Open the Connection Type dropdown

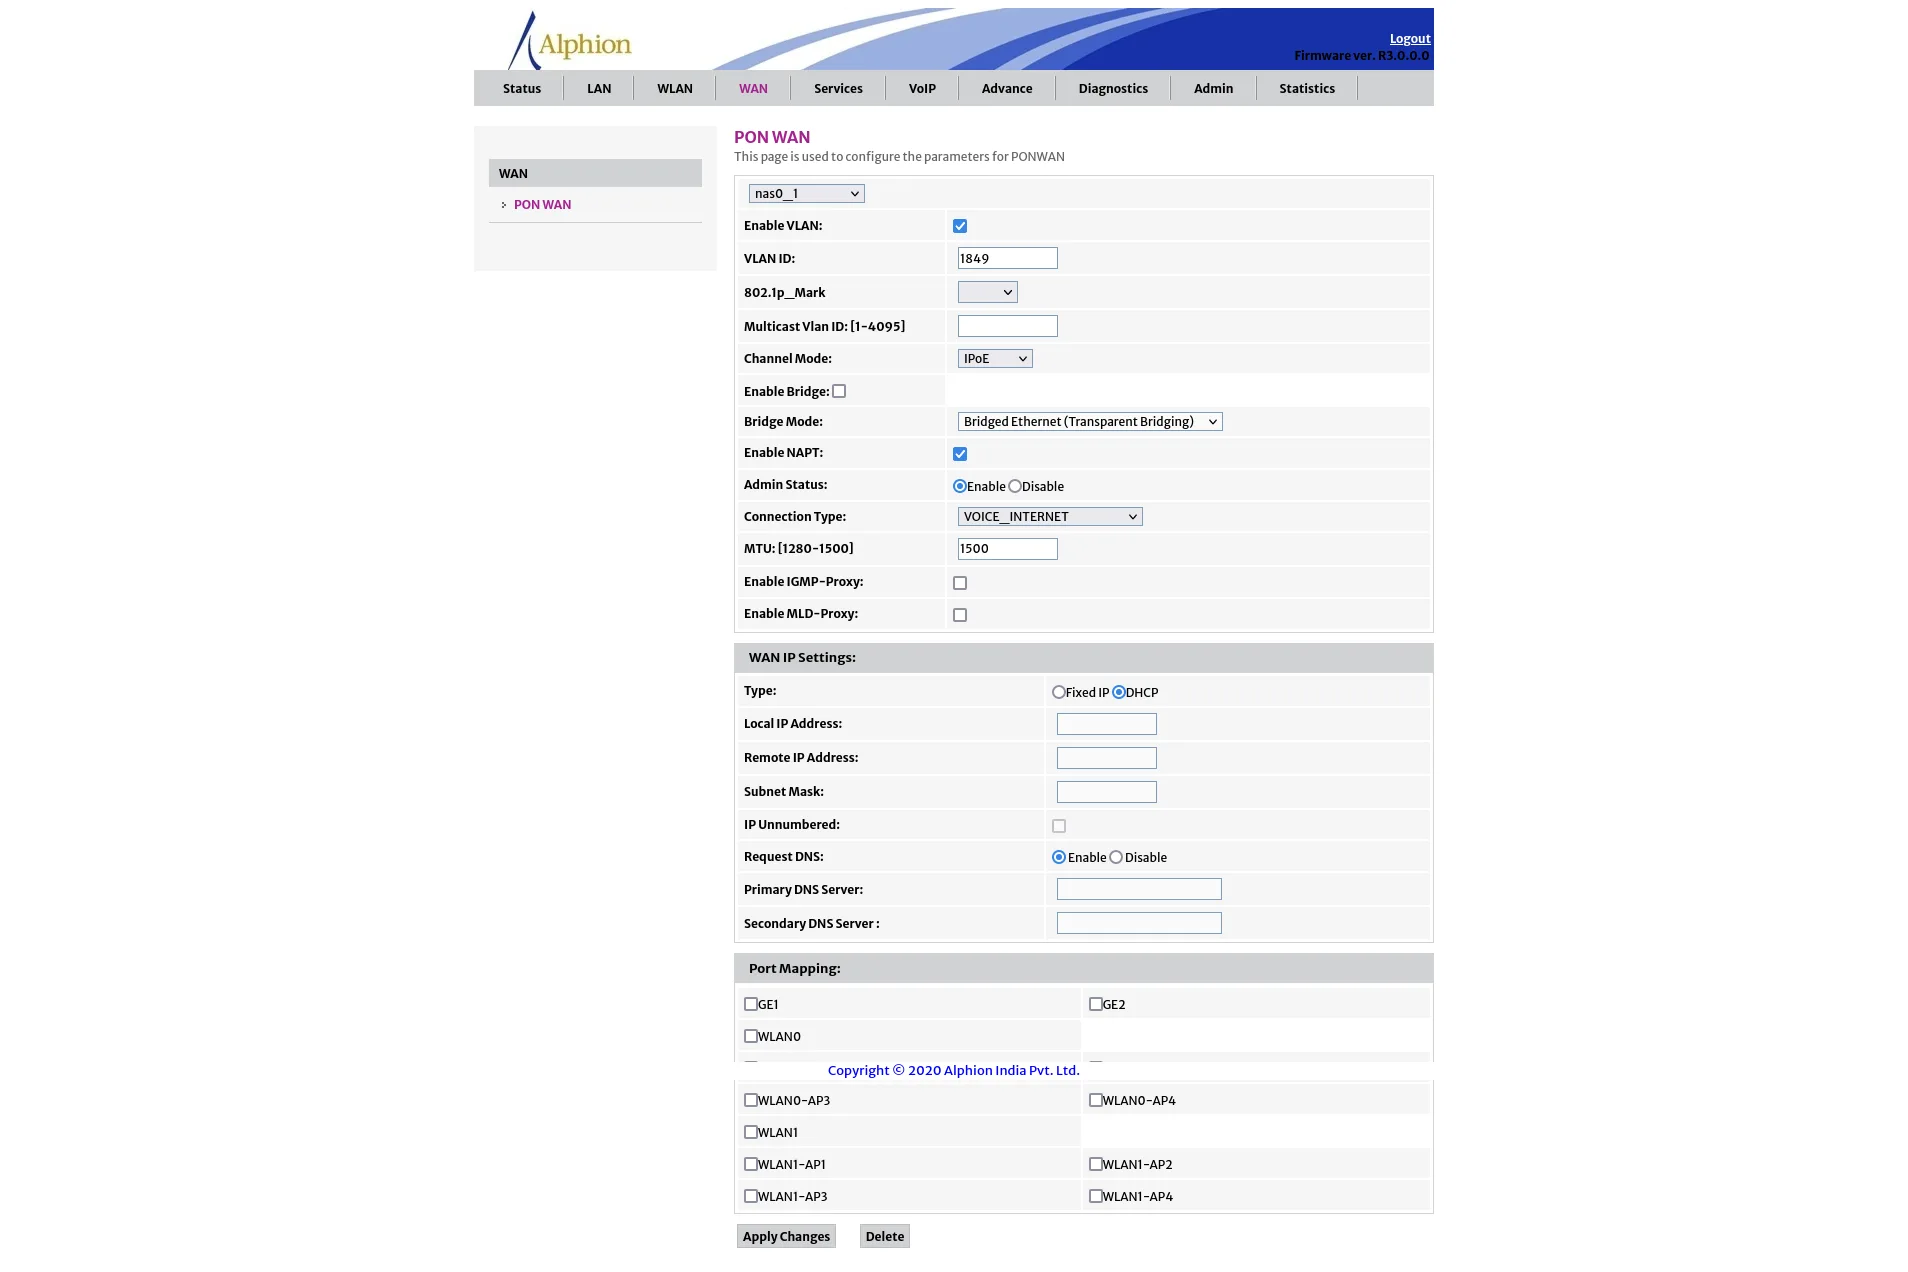pos(1050,517)
